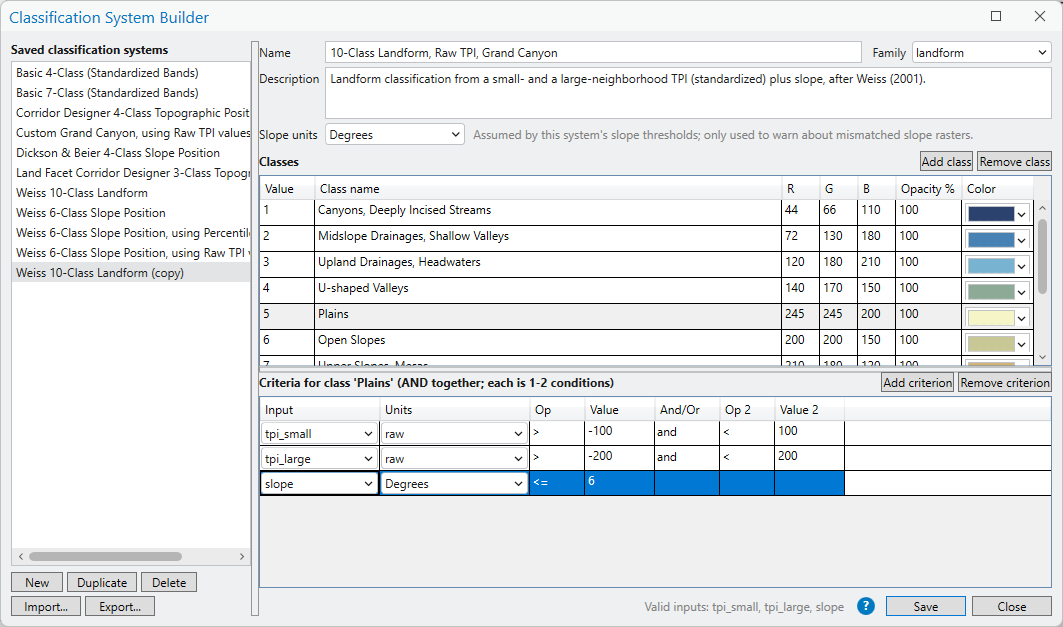Click into the Description text box
This screenshot has height=627, width=1063.
(688, 93)
